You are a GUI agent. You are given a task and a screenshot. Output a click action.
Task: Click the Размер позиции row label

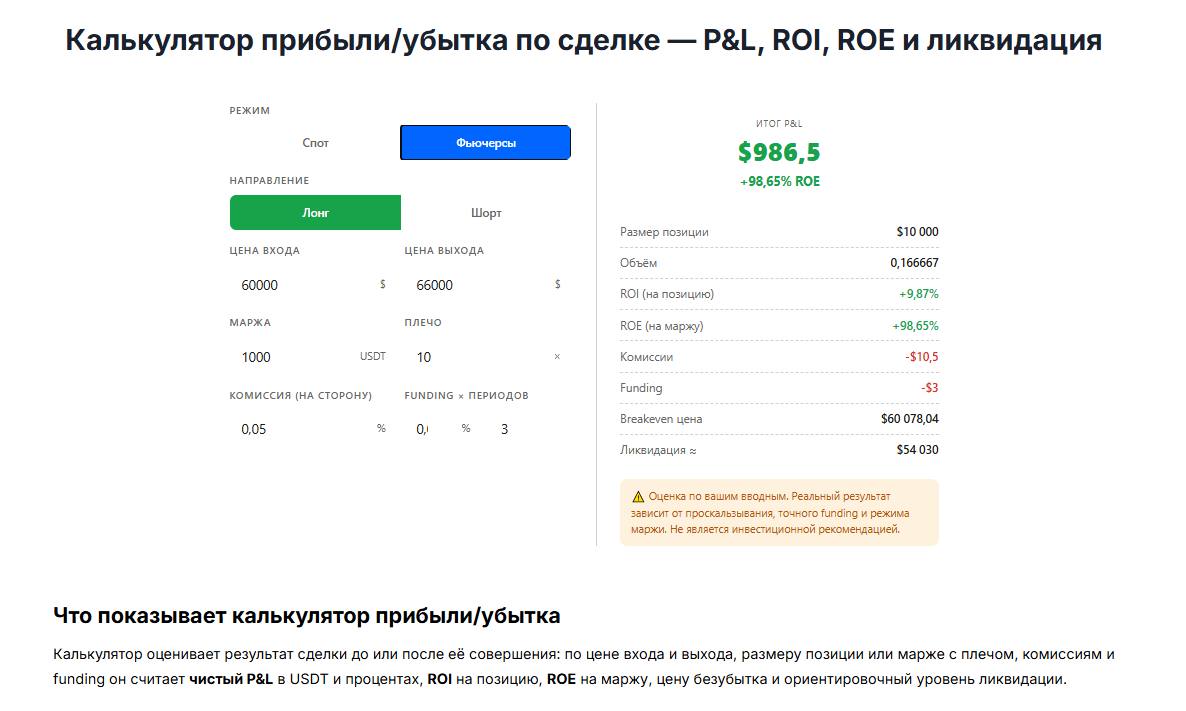pos(664,232)
